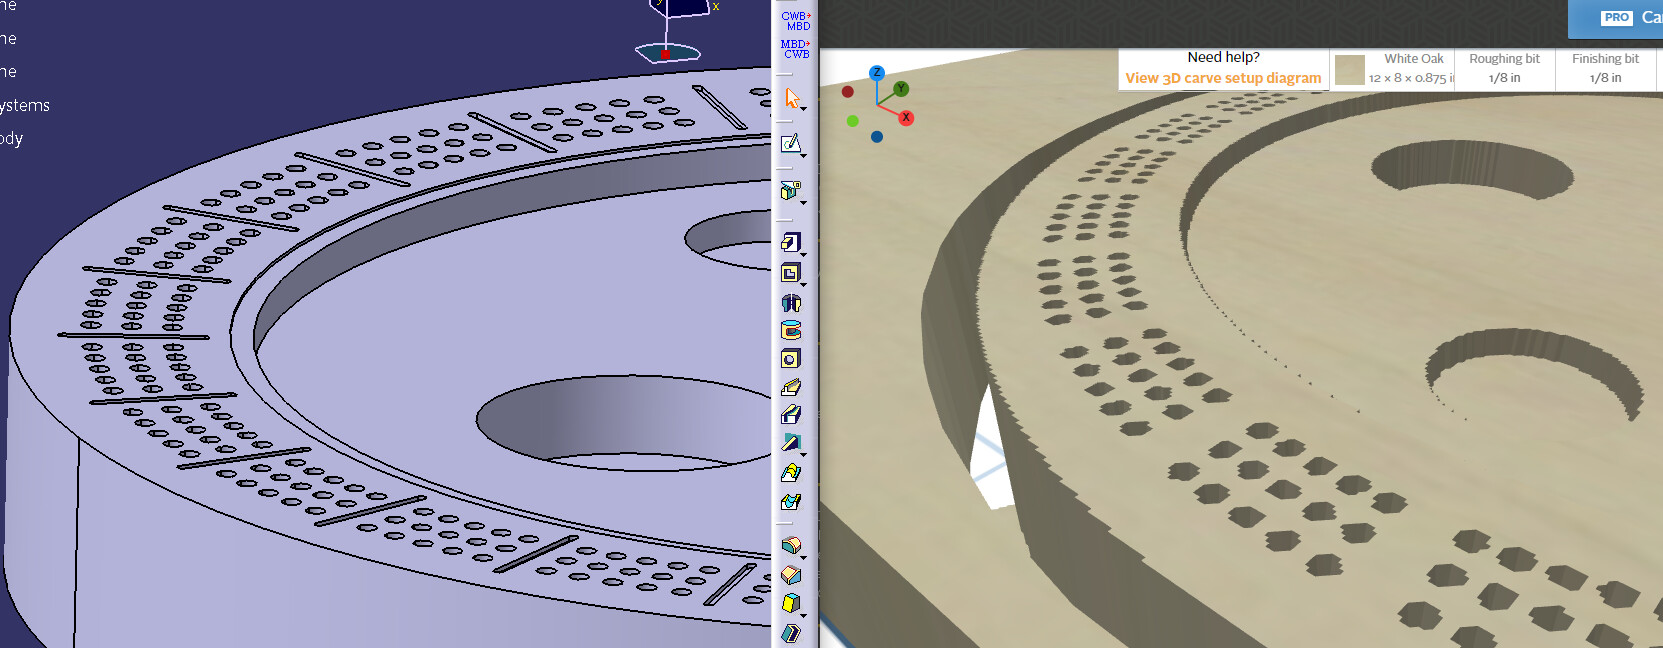Viewport: 1663px width, 648px height.
Task: Choose the Shaft revolve tool
Action: pos(791,303)
